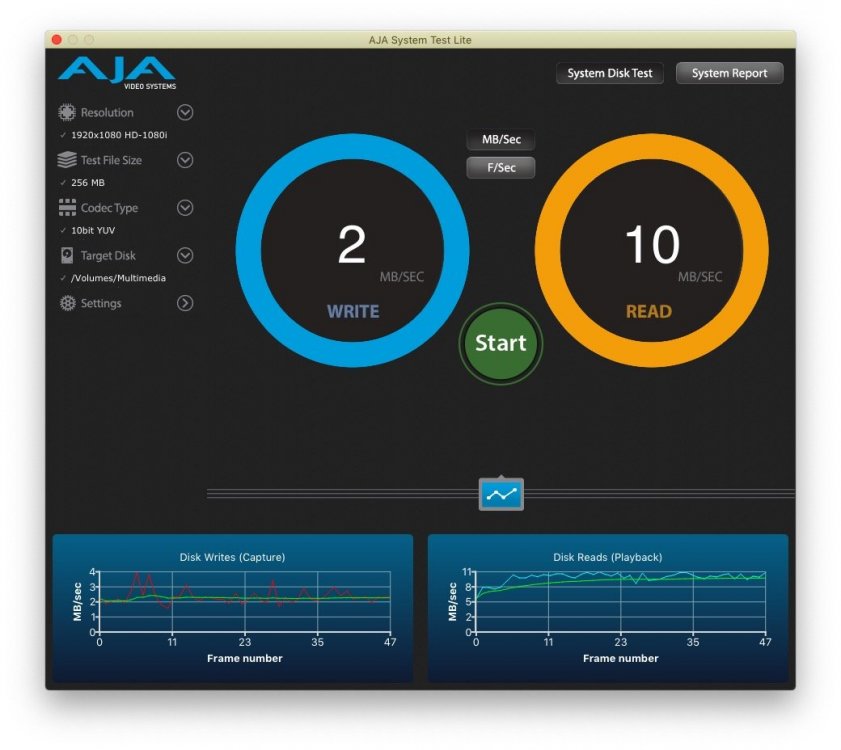
Task: Click the Resolution chip icon
Action: pyautogui.click(x=67, y=112)
